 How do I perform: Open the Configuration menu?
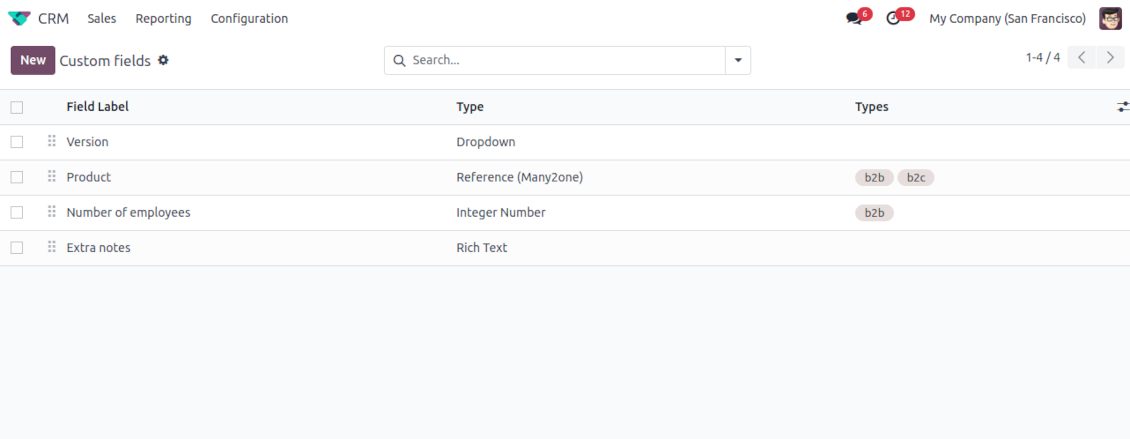pos(249,19)
